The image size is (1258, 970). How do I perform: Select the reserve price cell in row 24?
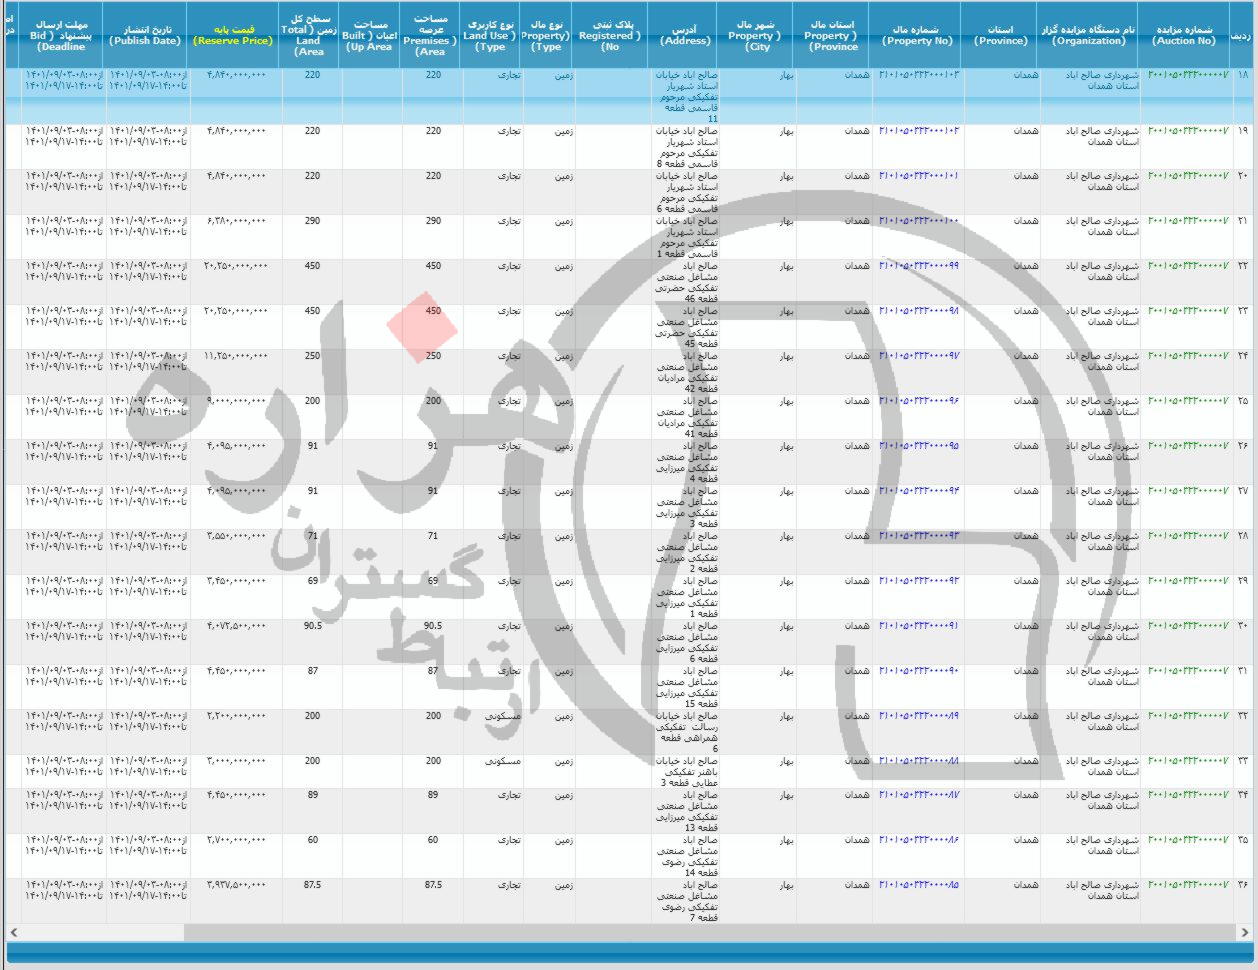235,356
